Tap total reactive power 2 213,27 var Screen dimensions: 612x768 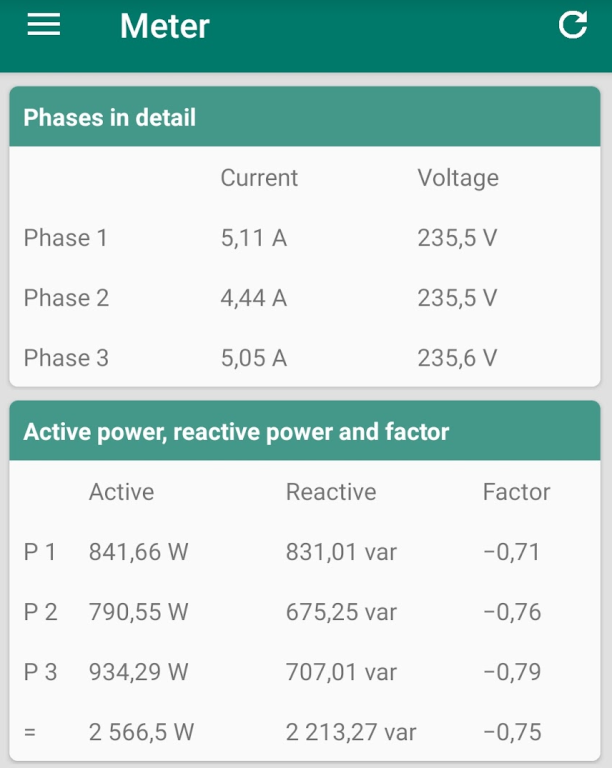tap(351, 732)
